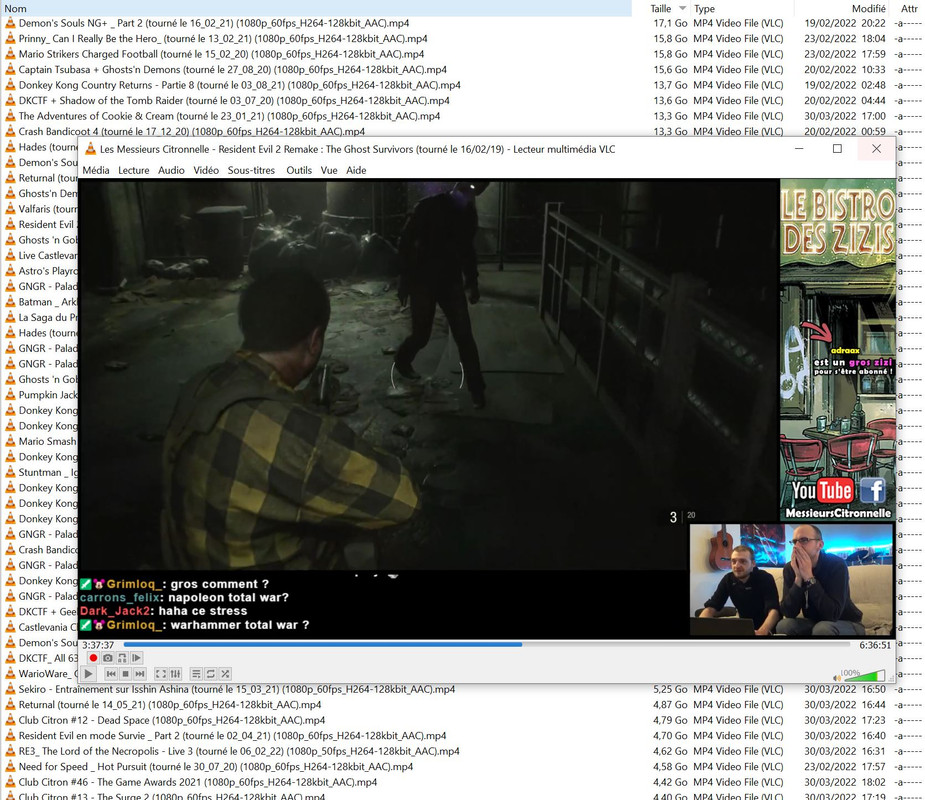Toggle fullscreen video mode
Image resolution: width=925 pixels, height=800 pixels.
[160, 674]
